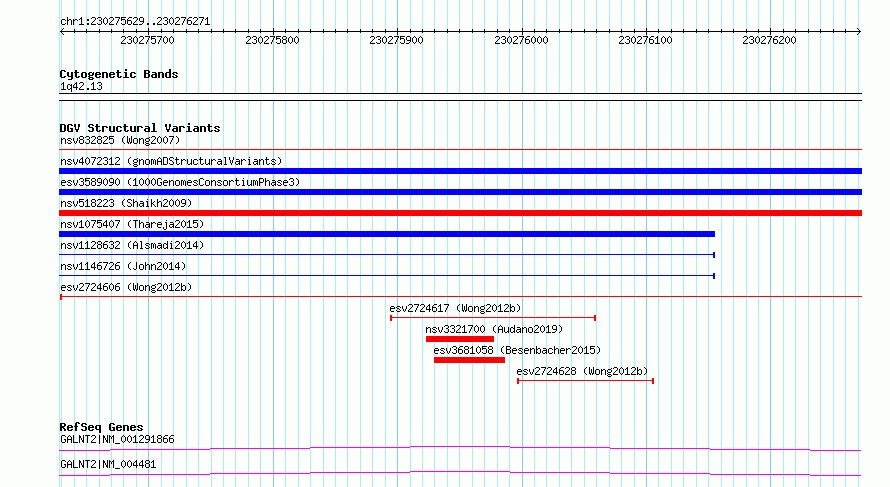
Task: Open the nsv4072312 (gnomADStructuralVariants) label
Action: [x=171, y=161]
